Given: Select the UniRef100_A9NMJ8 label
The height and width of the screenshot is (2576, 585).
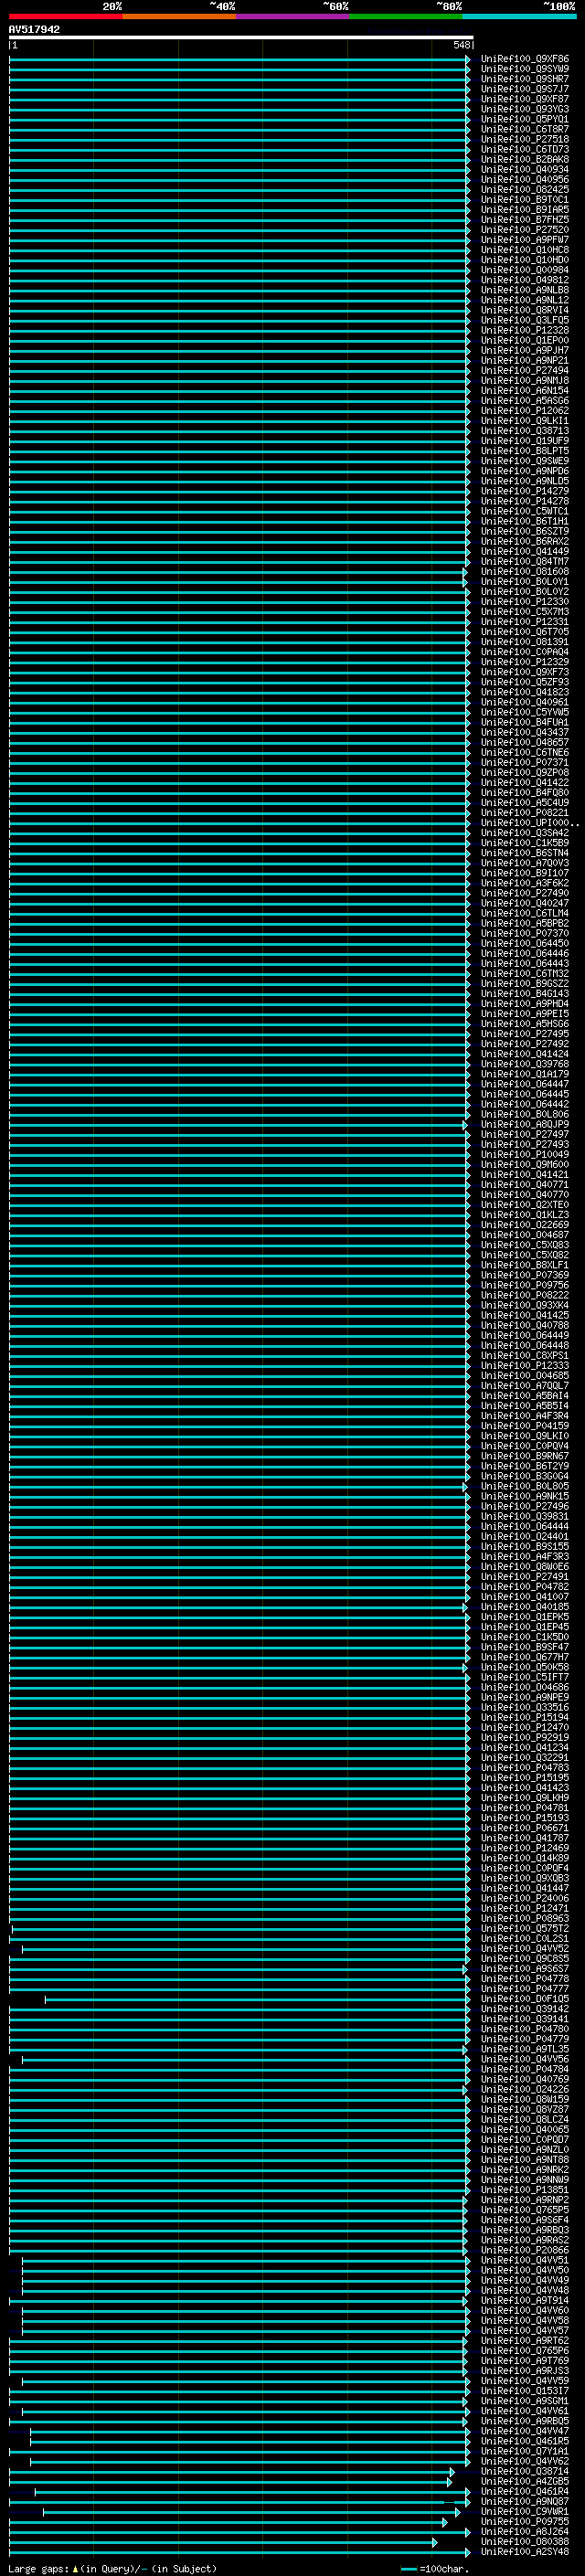Looking at the screenshot, I should [525, 380].
